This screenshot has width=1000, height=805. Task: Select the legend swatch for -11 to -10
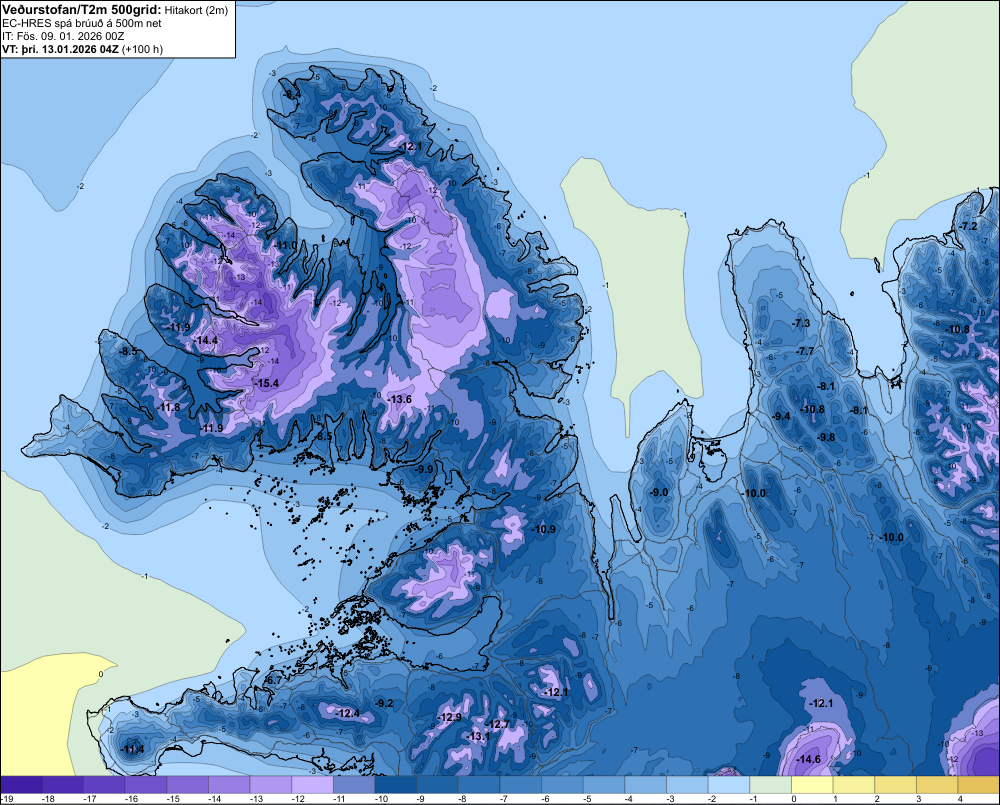click(354, 785)
